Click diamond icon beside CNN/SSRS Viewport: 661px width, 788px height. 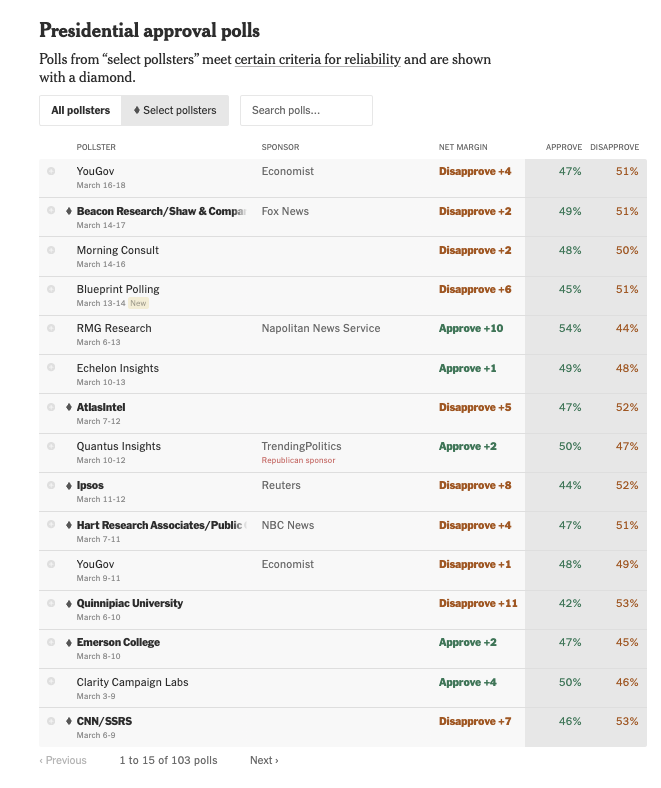[69, 721]
